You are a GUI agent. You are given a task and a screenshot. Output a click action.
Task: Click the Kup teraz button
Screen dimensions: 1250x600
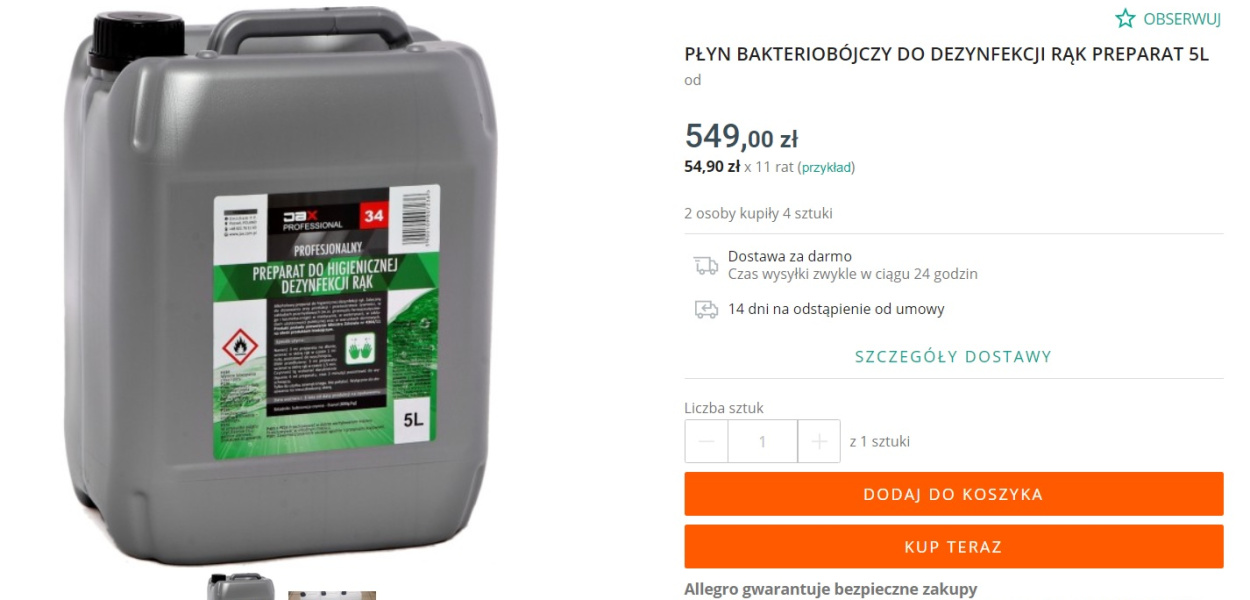click(x=954, y=547)
